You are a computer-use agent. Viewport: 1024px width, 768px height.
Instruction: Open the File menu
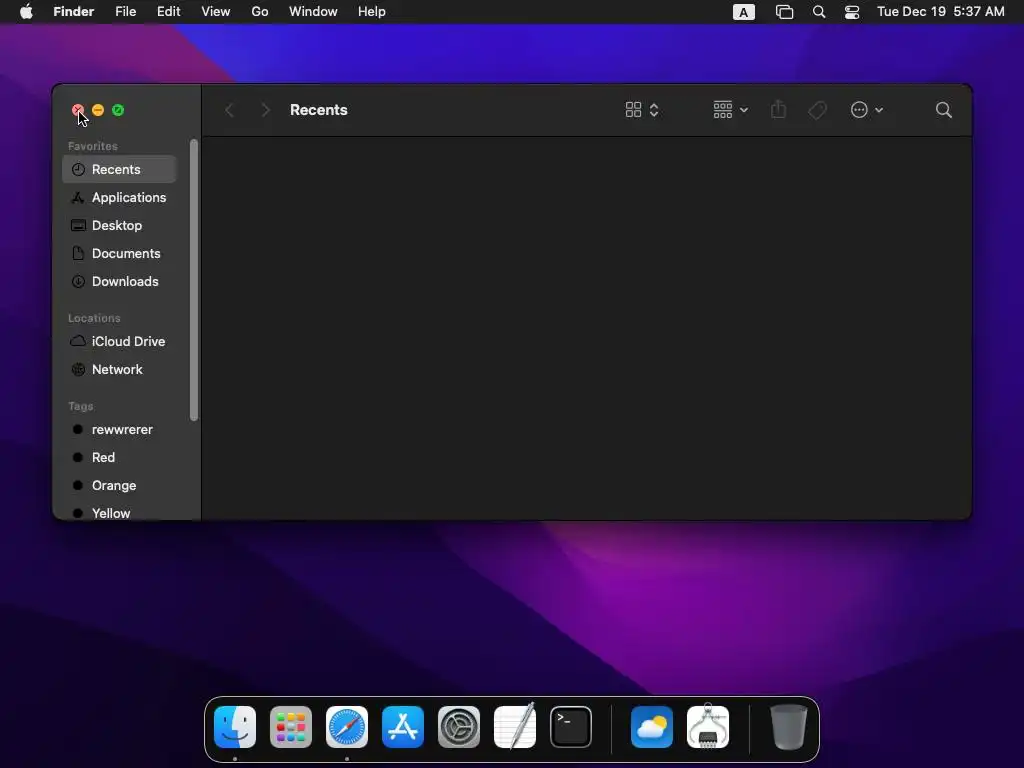click(125, 12)
